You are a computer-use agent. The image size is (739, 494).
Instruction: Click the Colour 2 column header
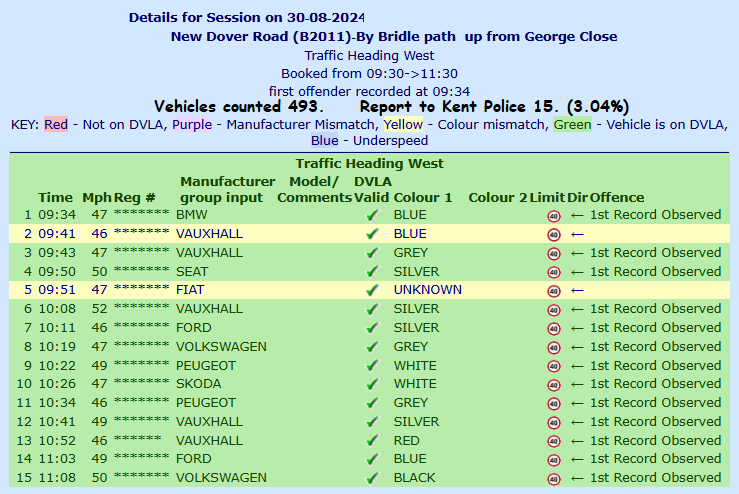pyautogui.click(x=498, y=198)
